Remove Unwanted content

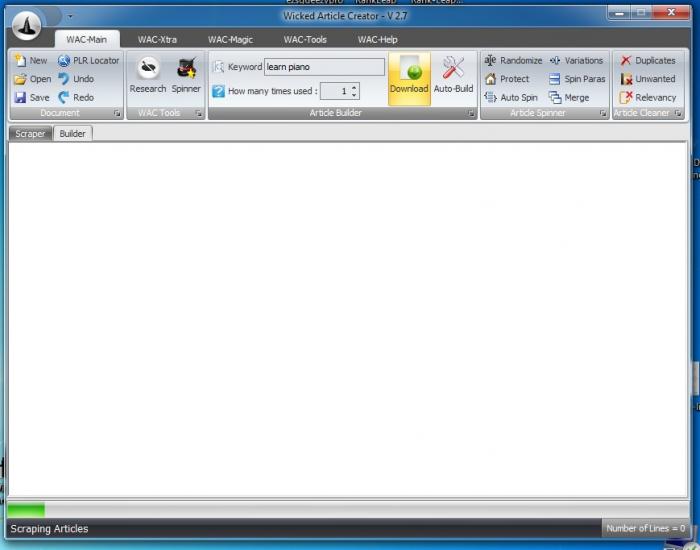pyautogui.click(x=648, y=79)
